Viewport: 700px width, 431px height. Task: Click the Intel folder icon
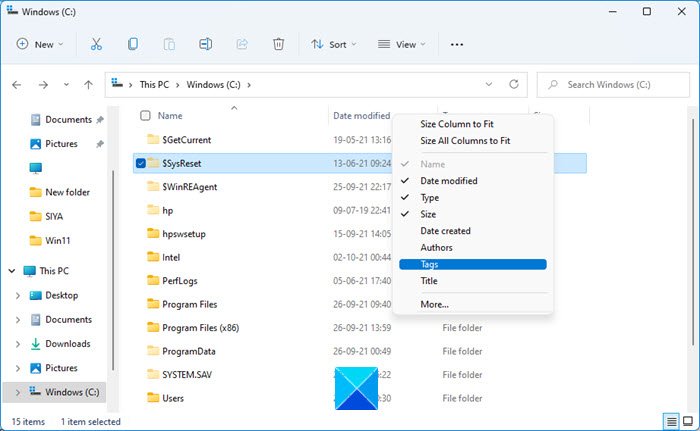click(153, 257)
